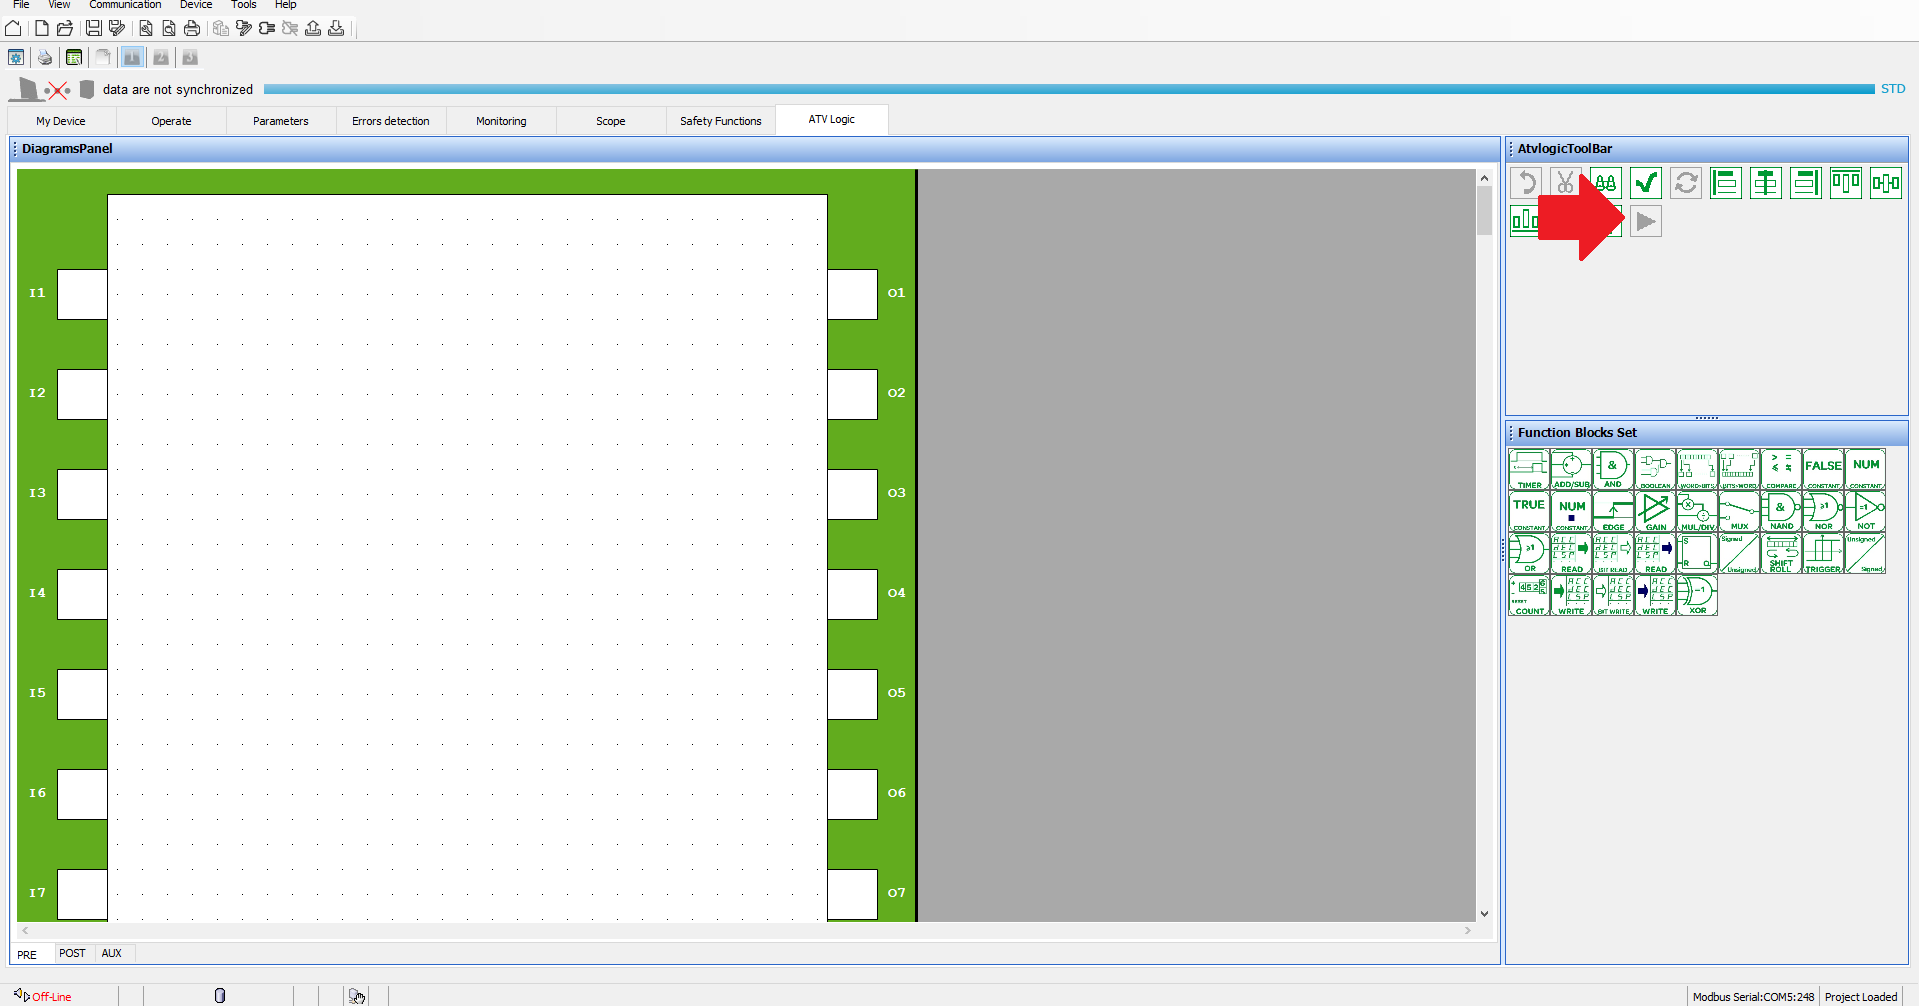Click the align horizontal center icon
The width and height of the screenshot is (1919, 1006).
coord(1766,183)
